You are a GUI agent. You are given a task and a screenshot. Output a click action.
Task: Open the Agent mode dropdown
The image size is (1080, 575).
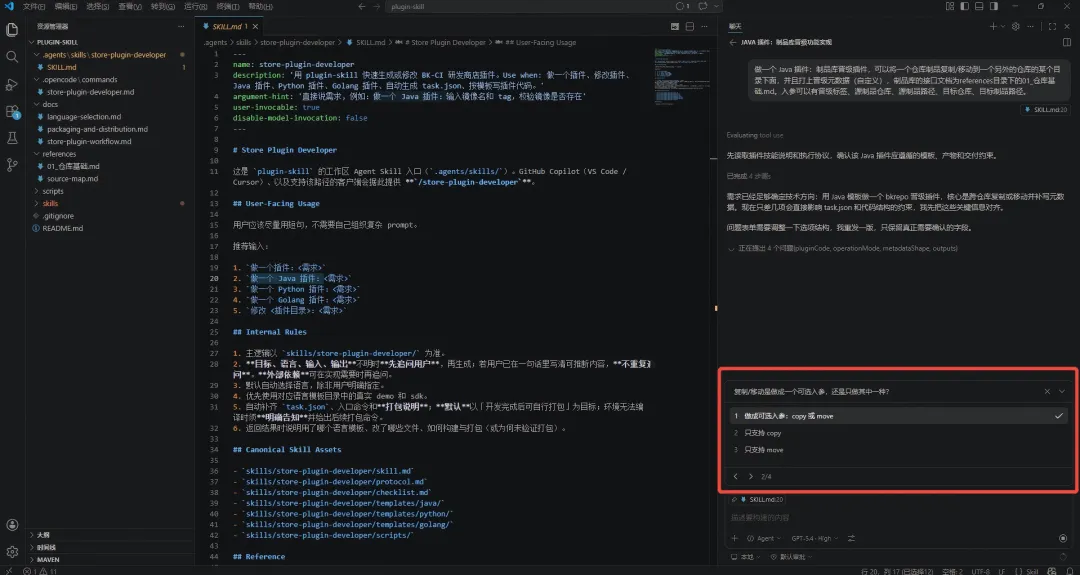765,539
